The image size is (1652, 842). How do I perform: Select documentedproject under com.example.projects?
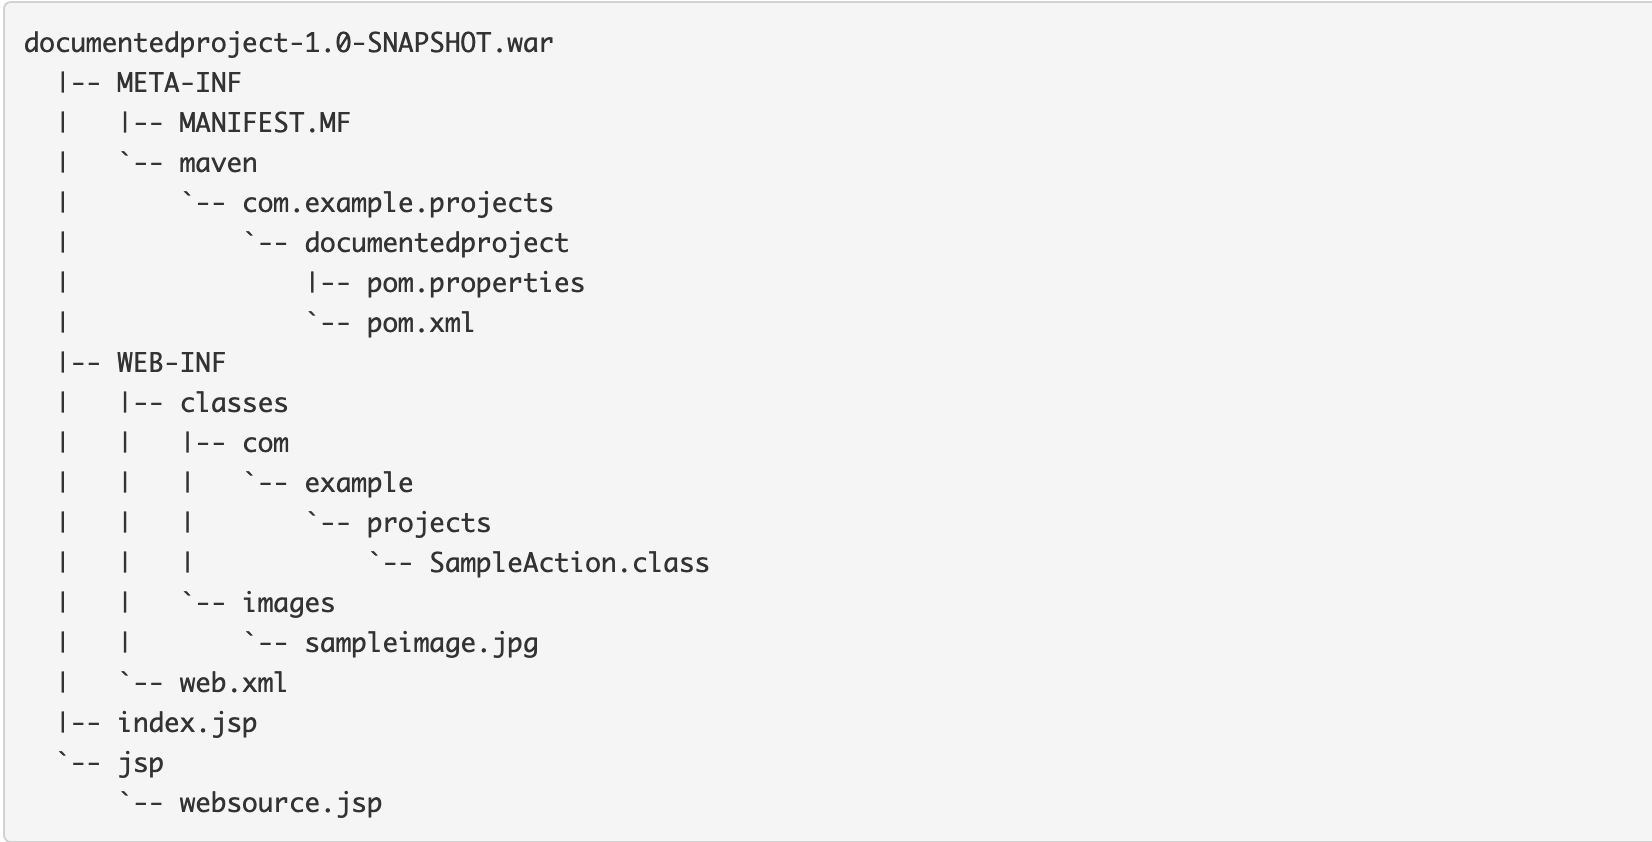point(437,244)
